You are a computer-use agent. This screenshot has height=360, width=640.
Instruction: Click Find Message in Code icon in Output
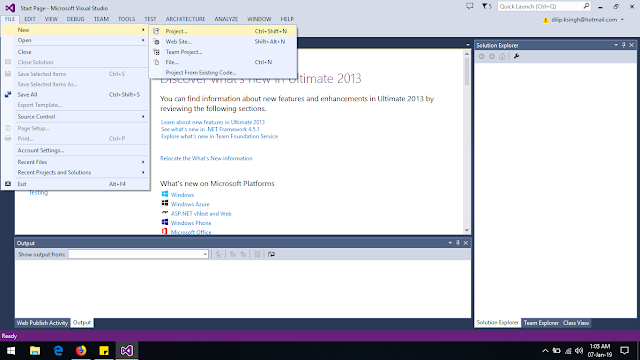coord(219,254)
